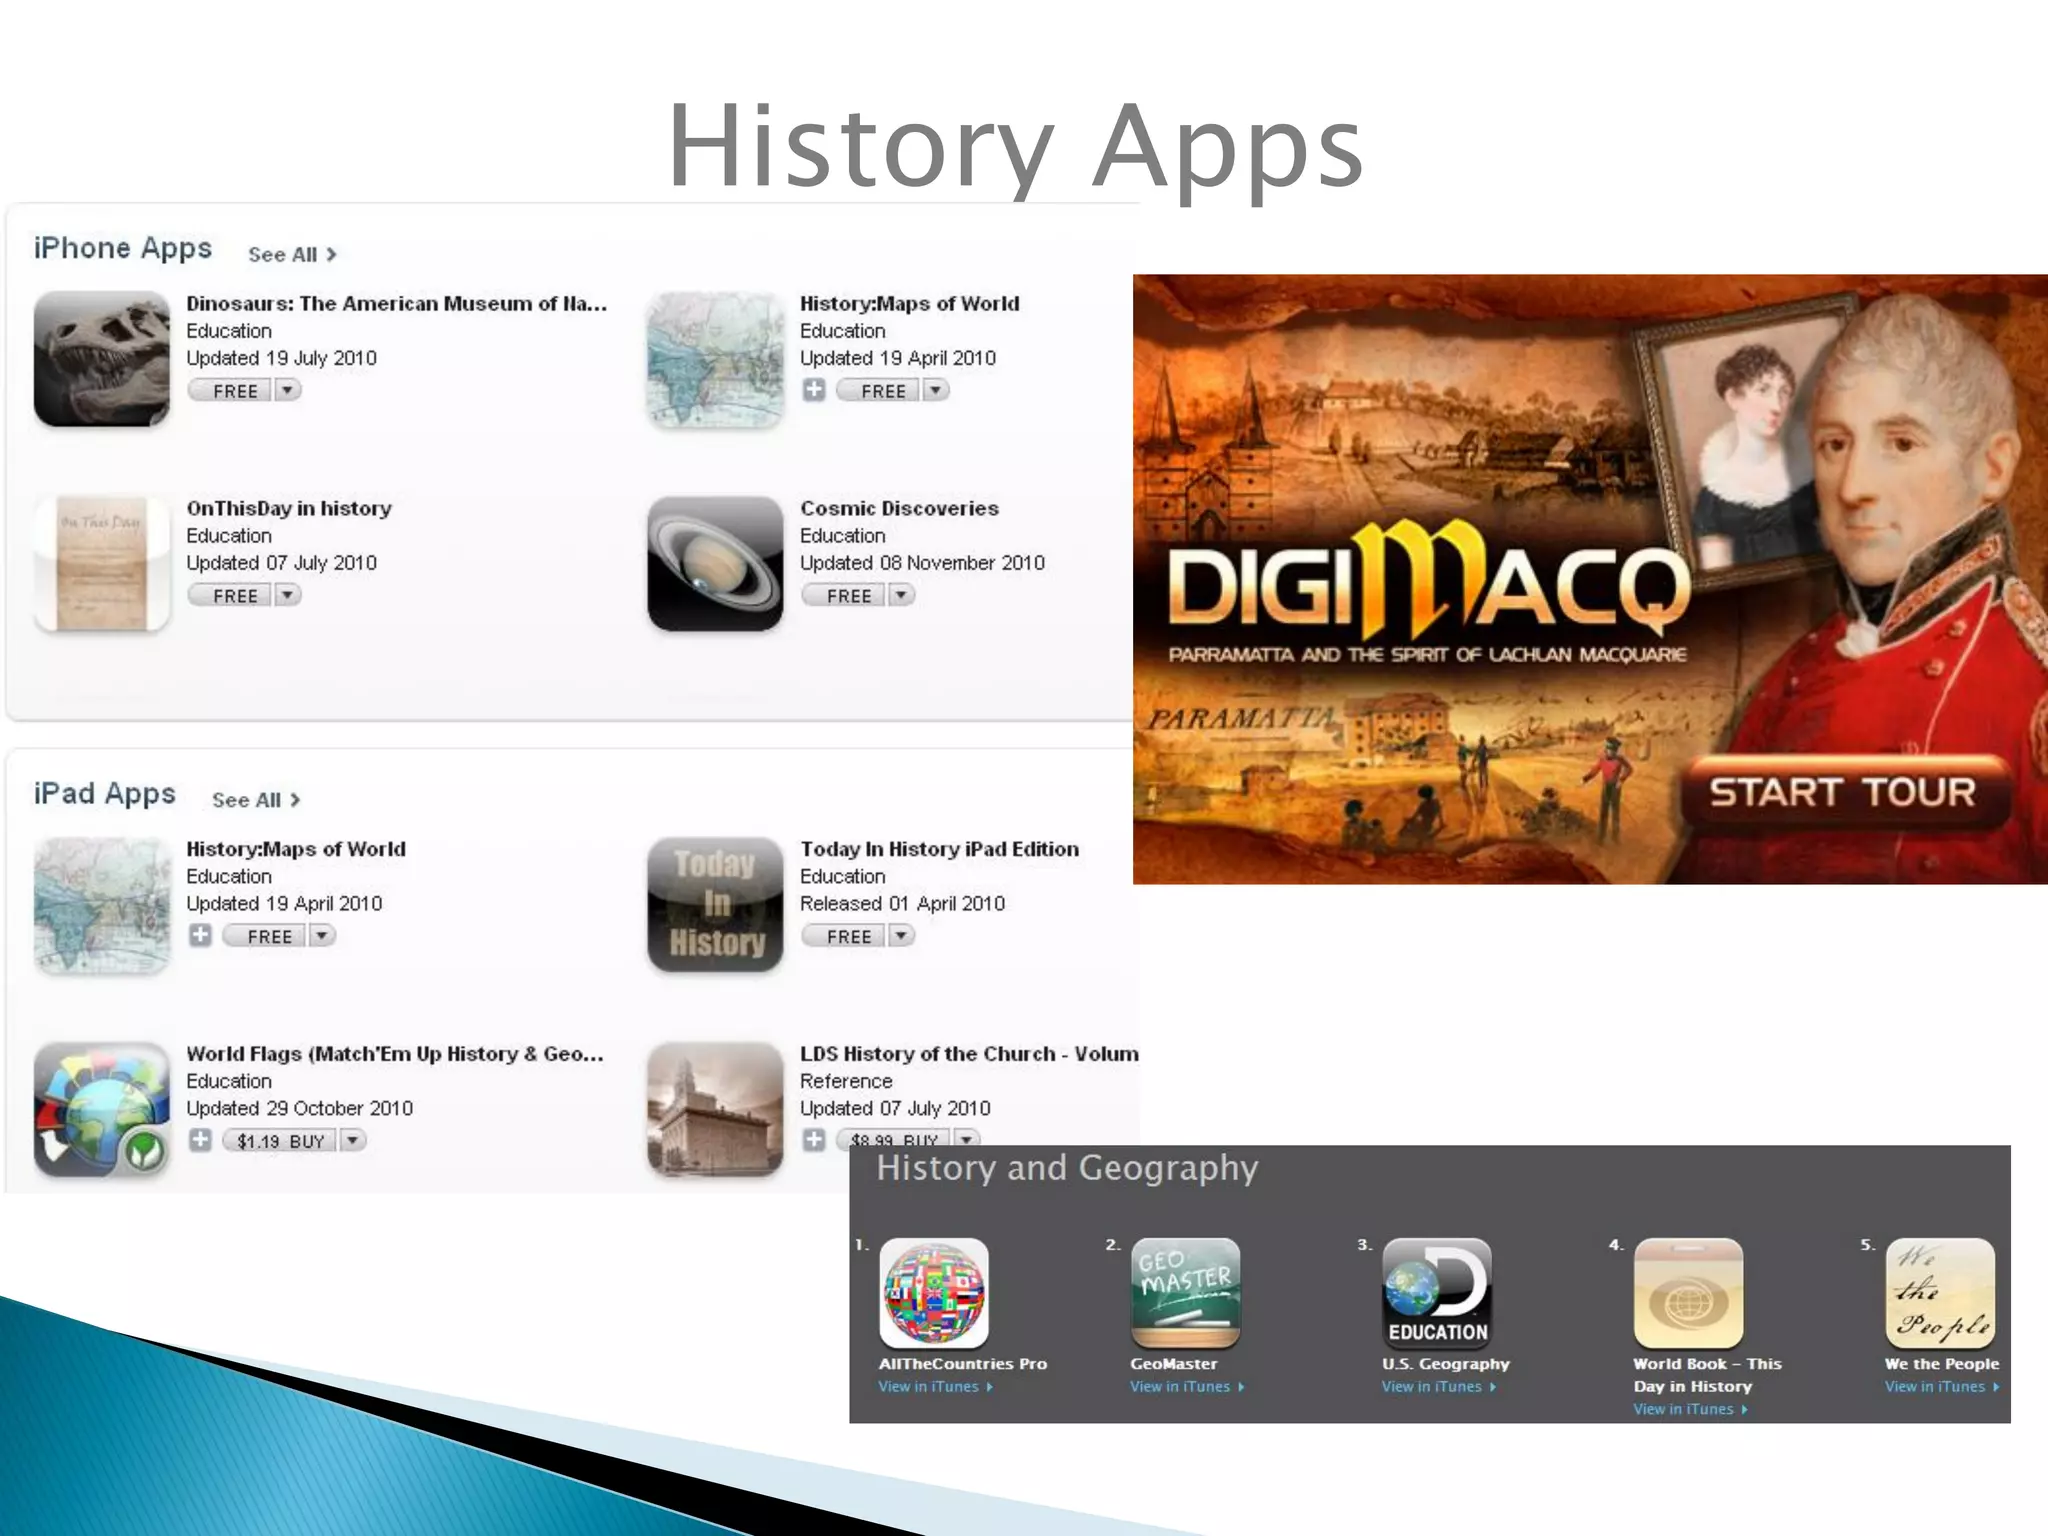Open LDS History of the Church title

tap(969, 1054)
